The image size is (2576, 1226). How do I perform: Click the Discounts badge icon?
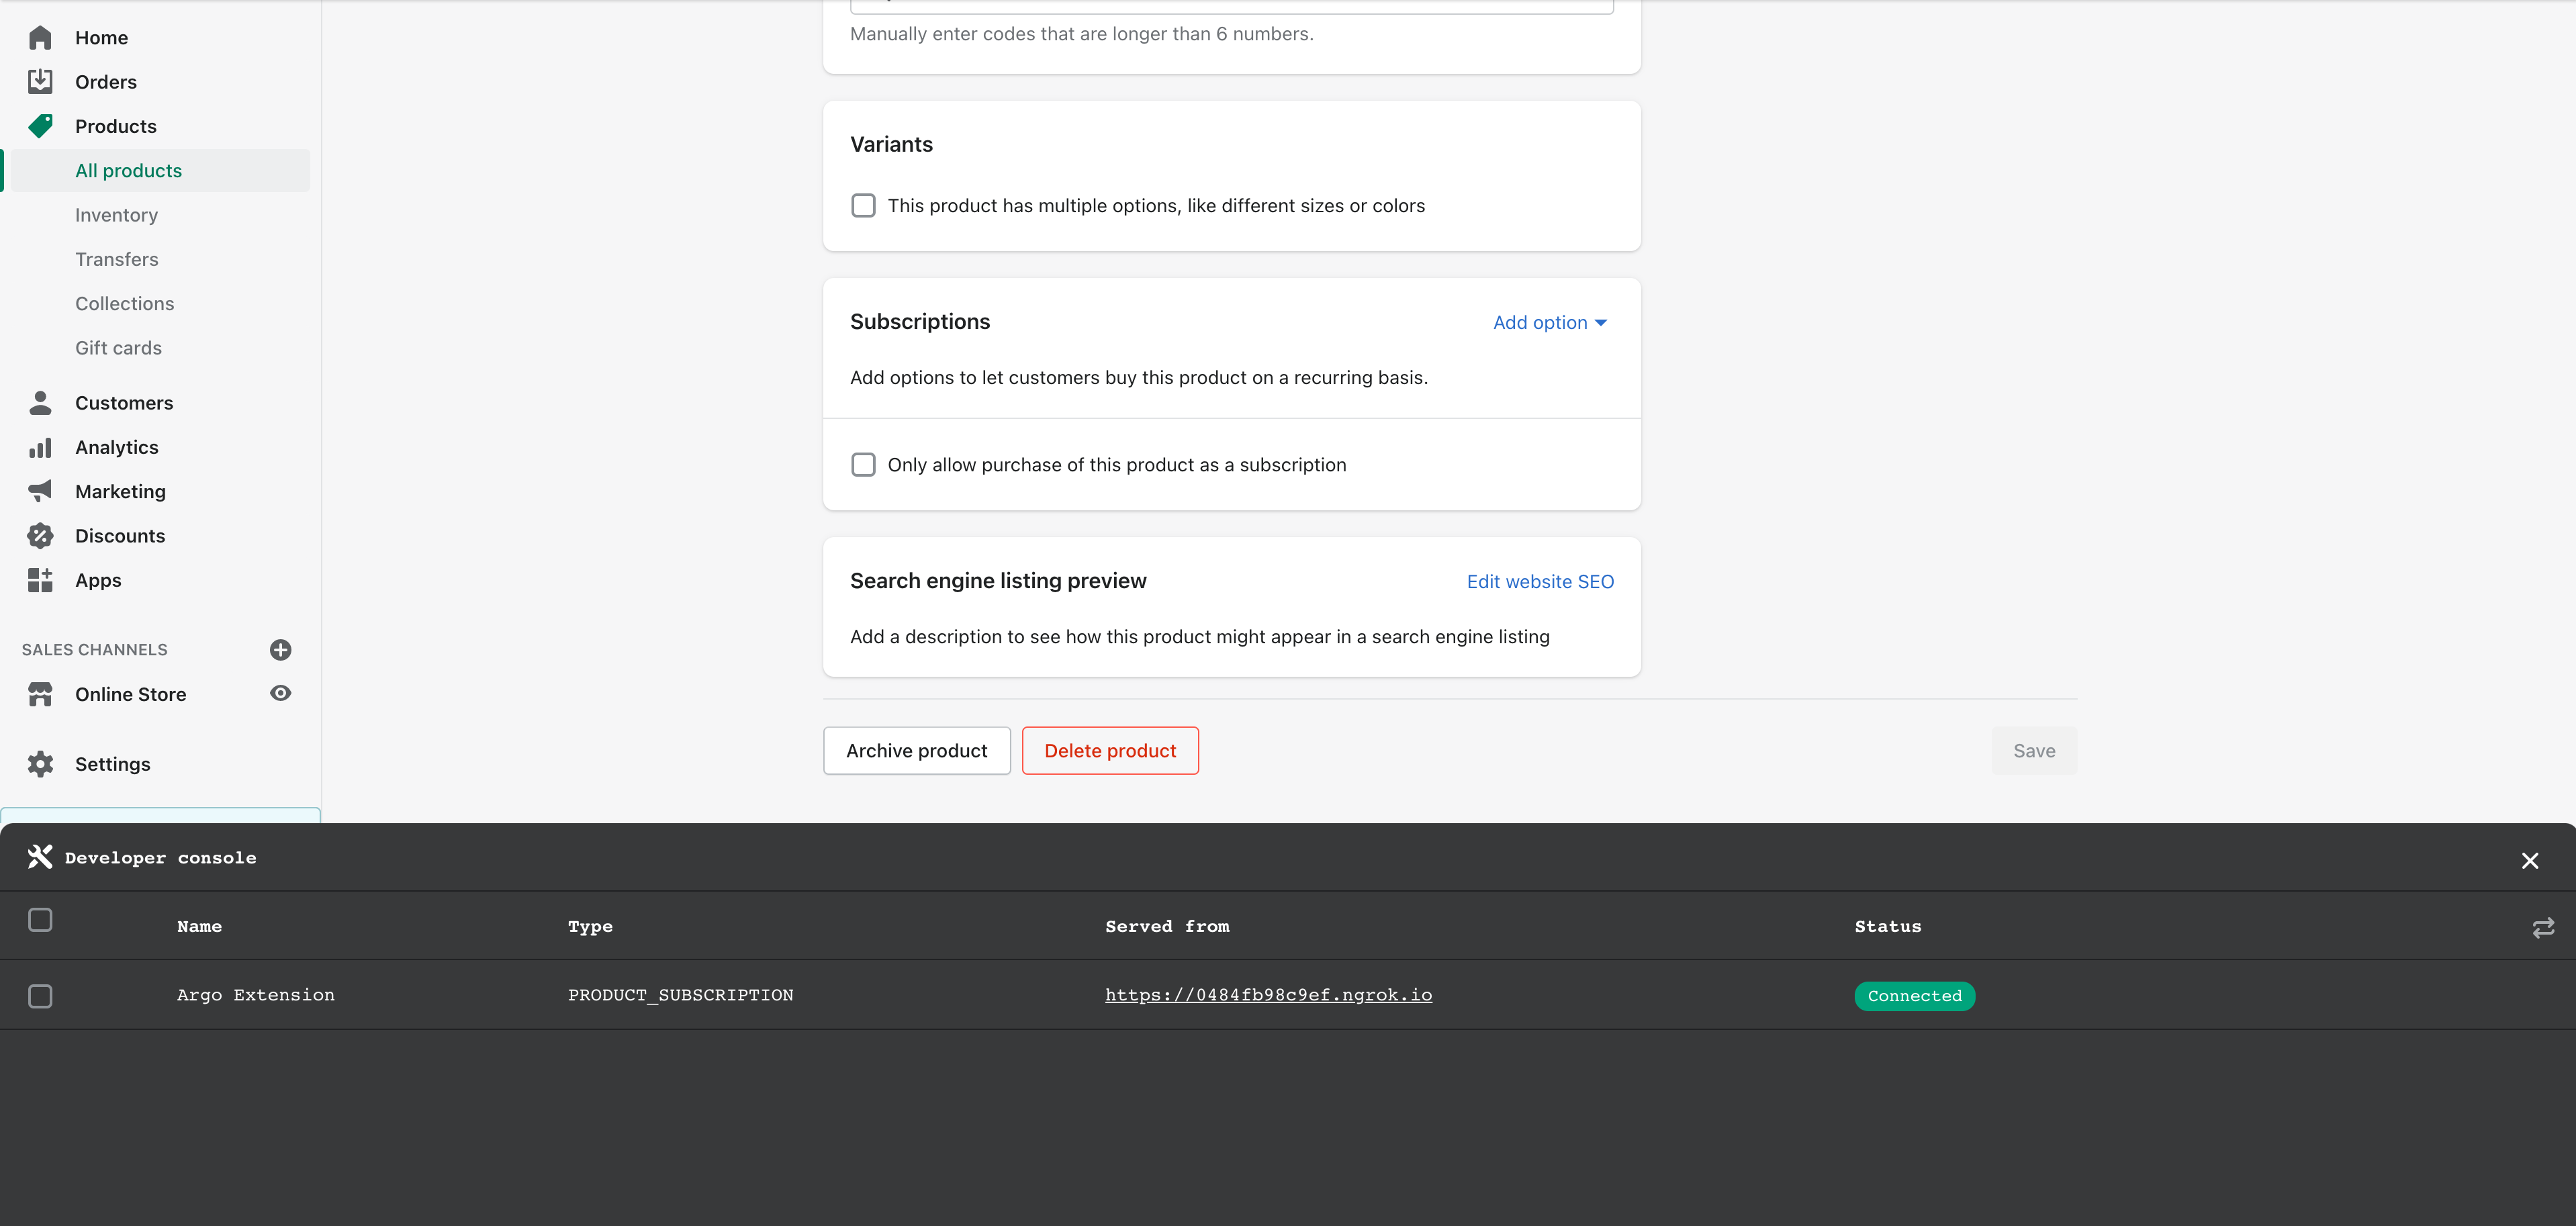click(40, 536)
